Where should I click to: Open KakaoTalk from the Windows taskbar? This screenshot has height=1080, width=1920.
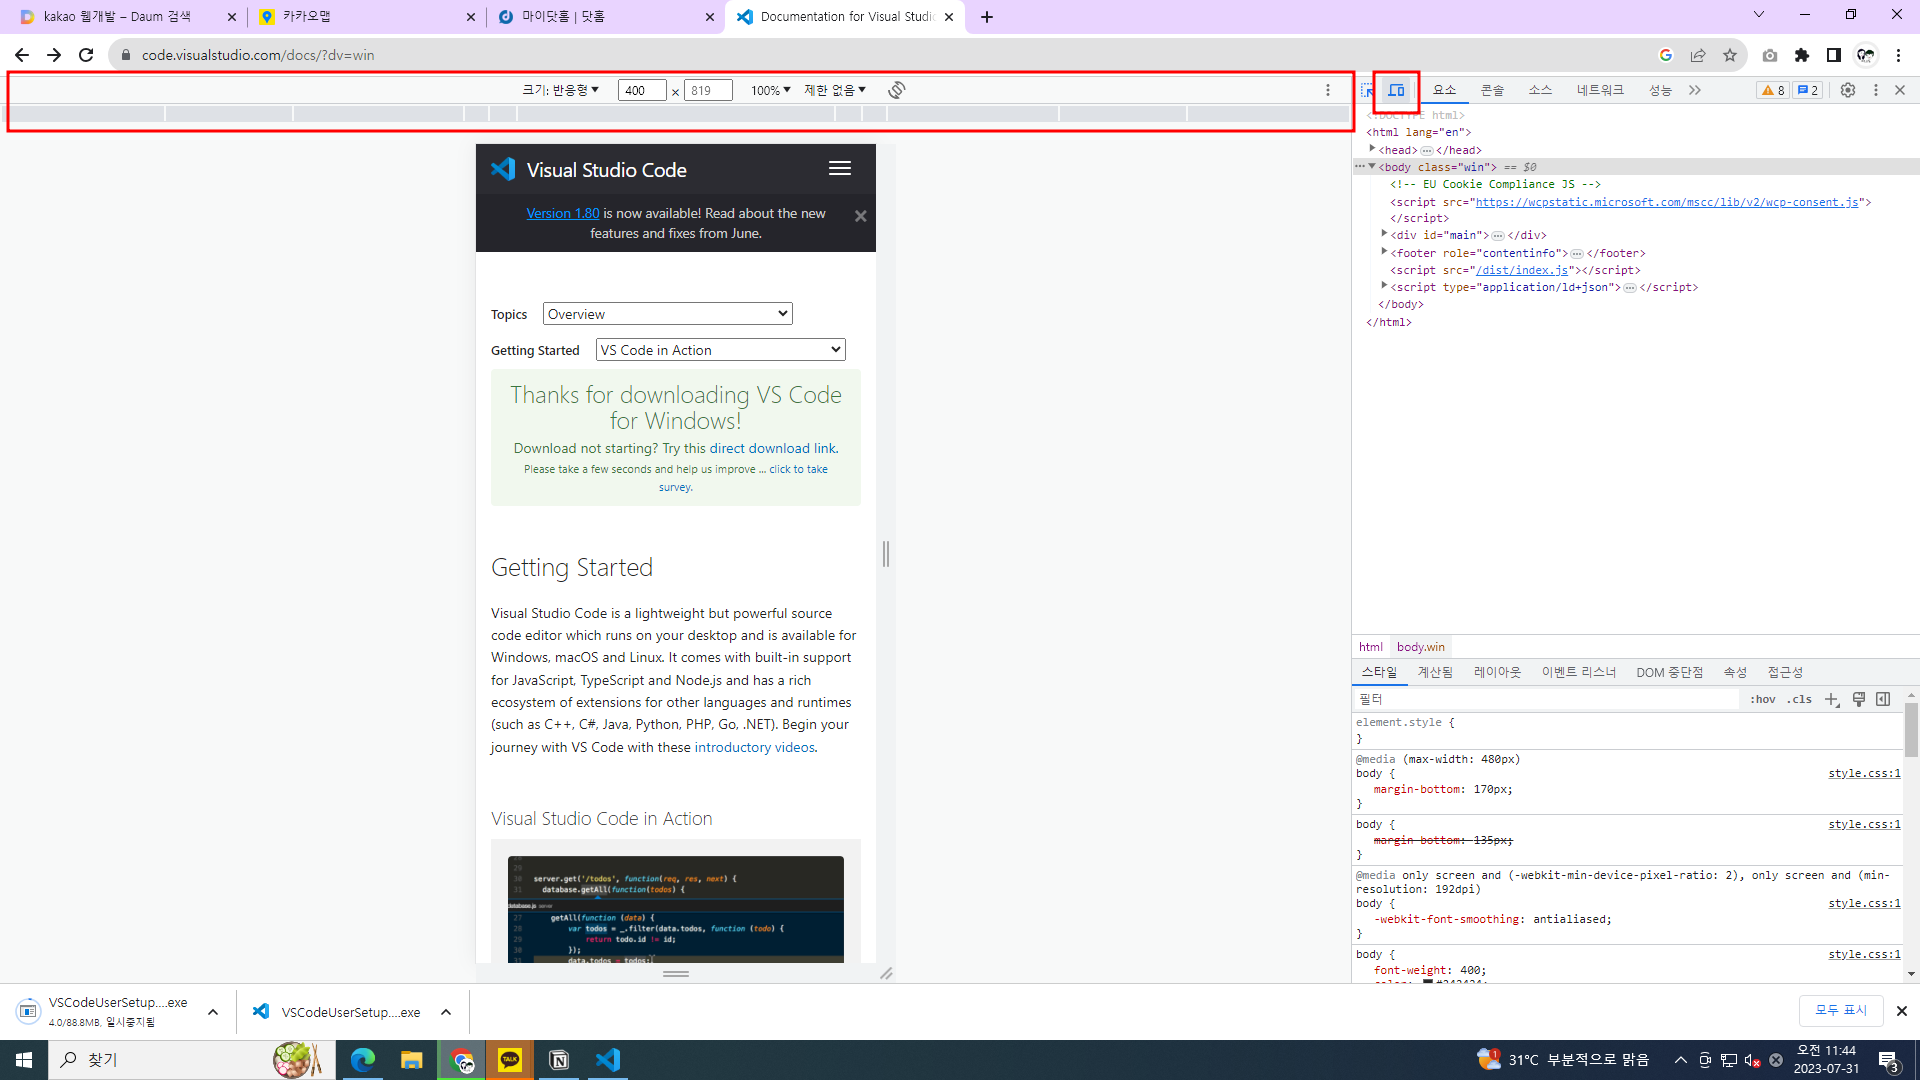tap(510, 1060)
